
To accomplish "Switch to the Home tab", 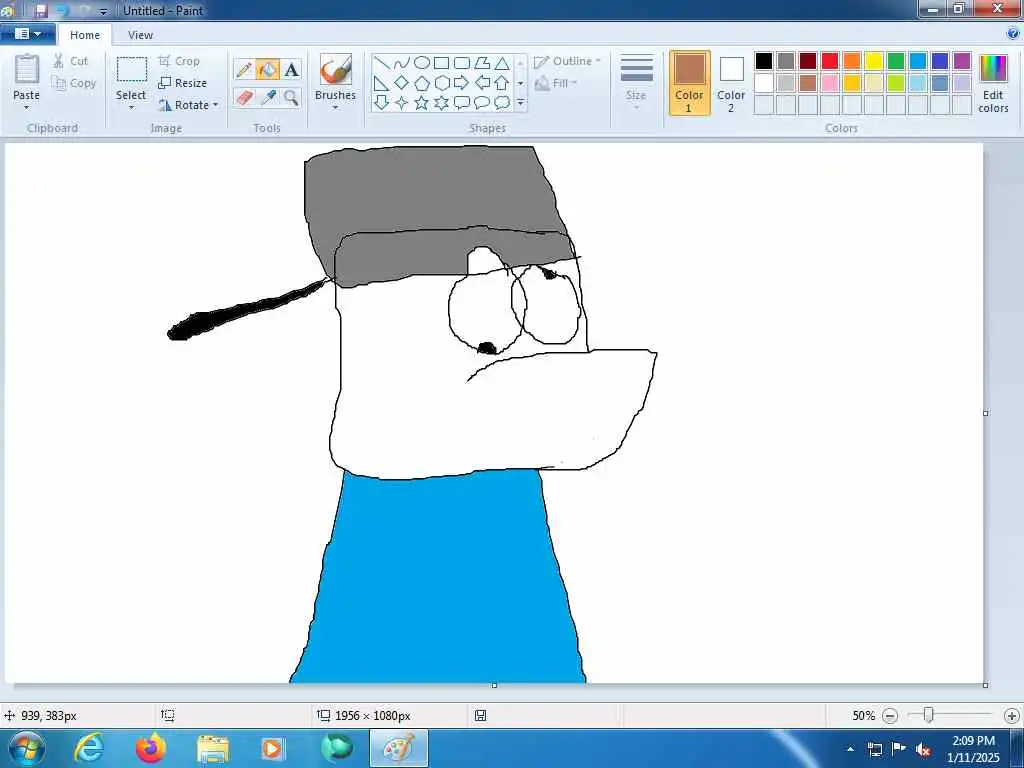I will (85, 35).
